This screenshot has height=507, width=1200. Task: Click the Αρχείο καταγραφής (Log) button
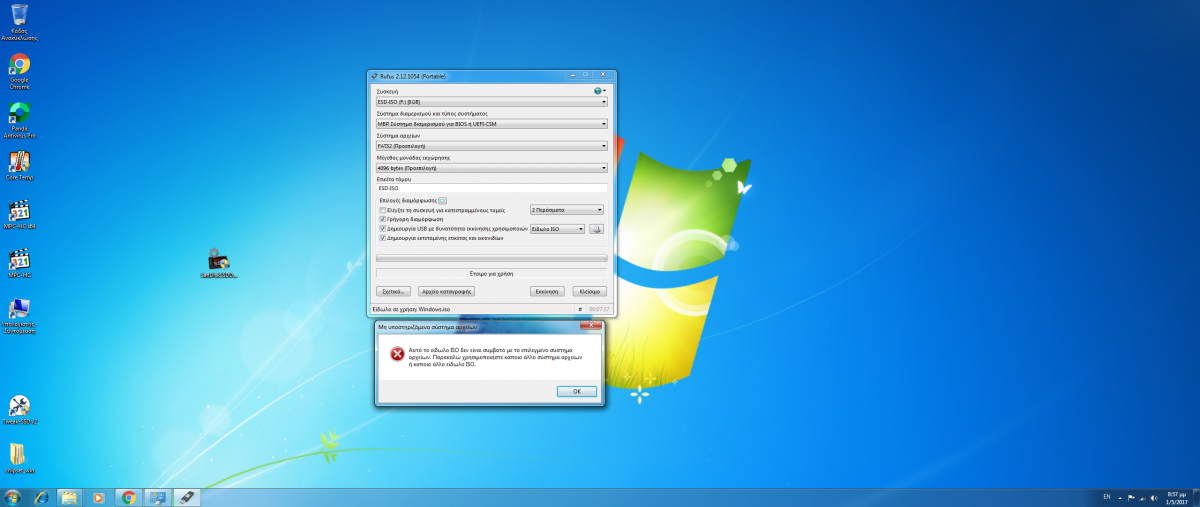[x=446, y=291]
